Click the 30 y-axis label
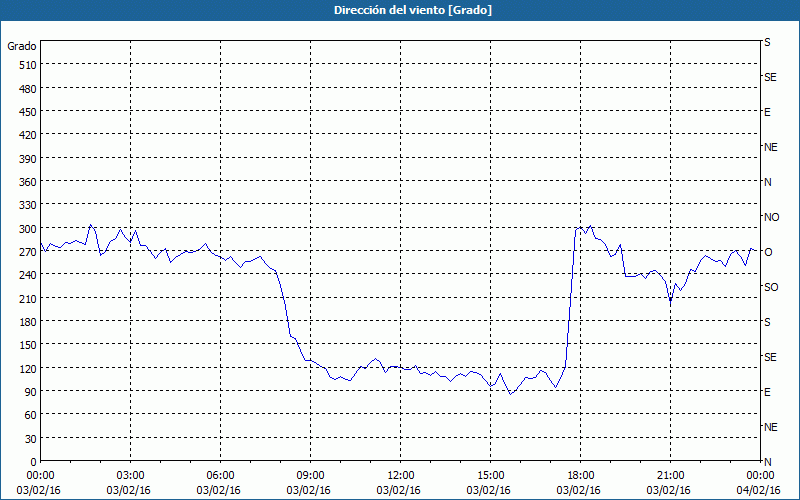800x500 pixels. click(31, 439)
